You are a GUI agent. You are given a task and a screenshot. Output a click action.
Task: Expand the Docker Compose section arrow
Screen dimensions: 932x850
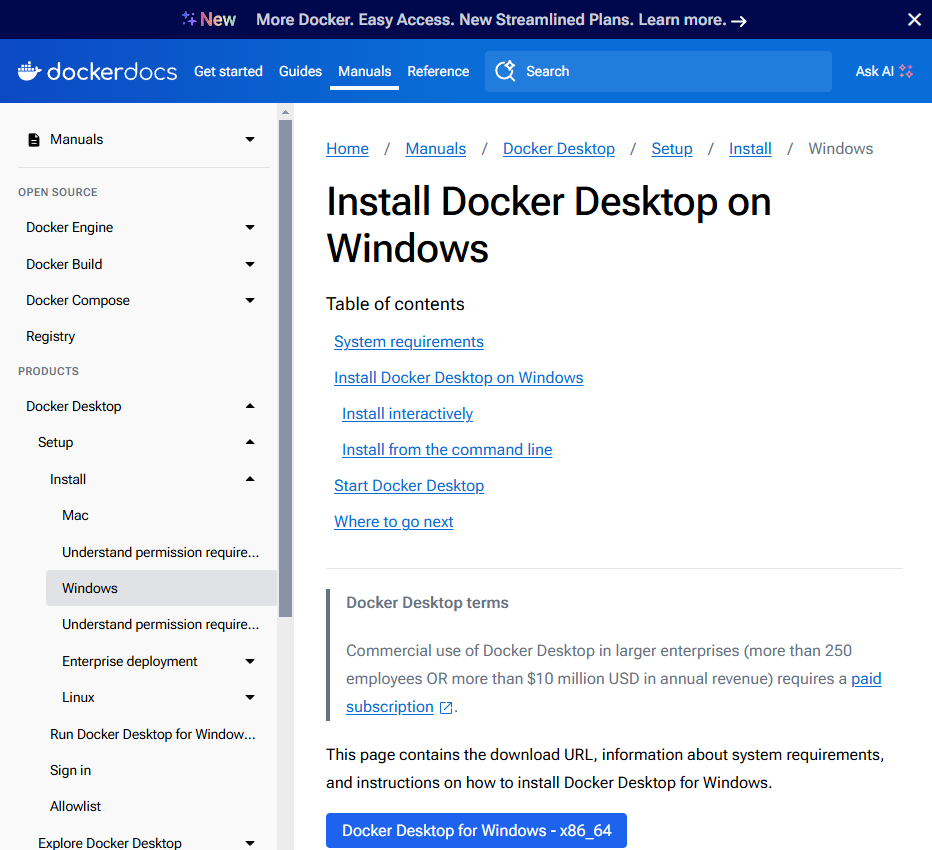pos(250,300)
